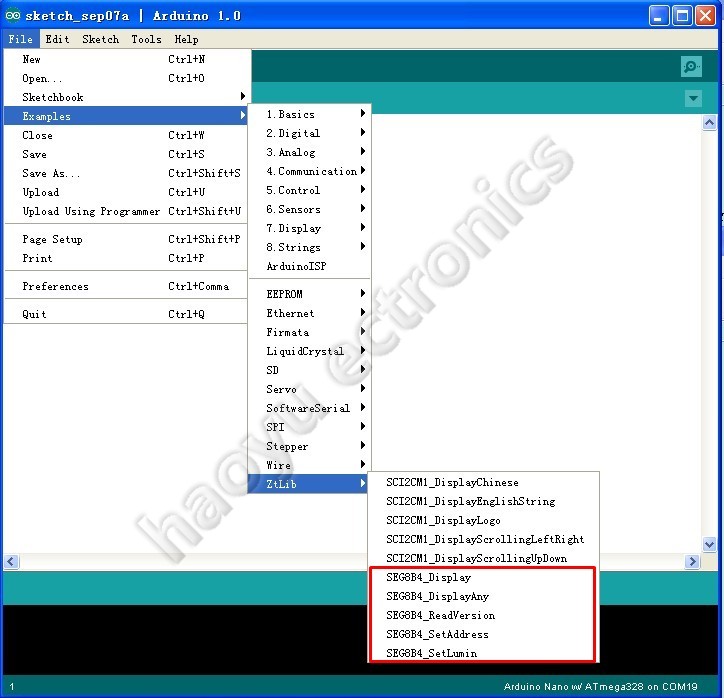The image size is (724, 698).
Task: Click the Arduino Nano on COM19 status text
Action: point(600,686)
